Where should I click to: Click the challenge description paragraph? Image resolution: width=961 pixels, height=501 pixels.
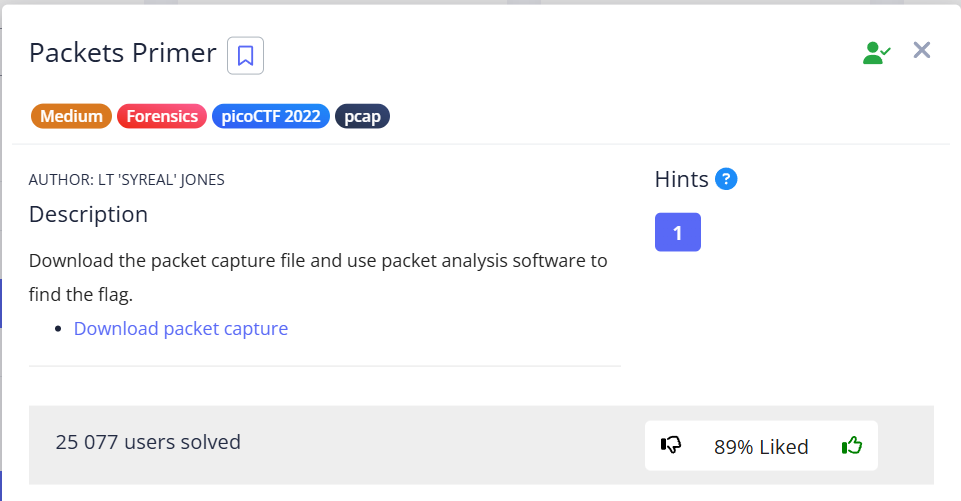(x=318, y=278)
